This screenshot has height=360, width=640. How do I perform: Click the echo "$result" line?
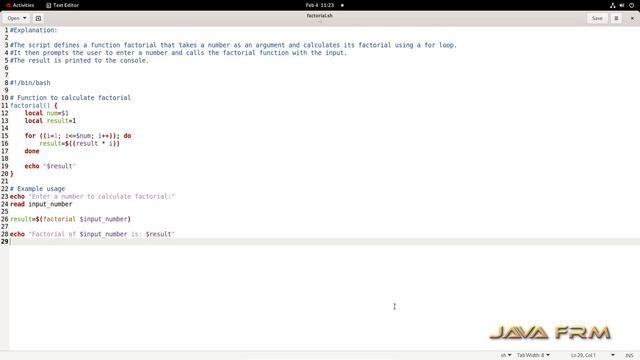tap(50, 166)
